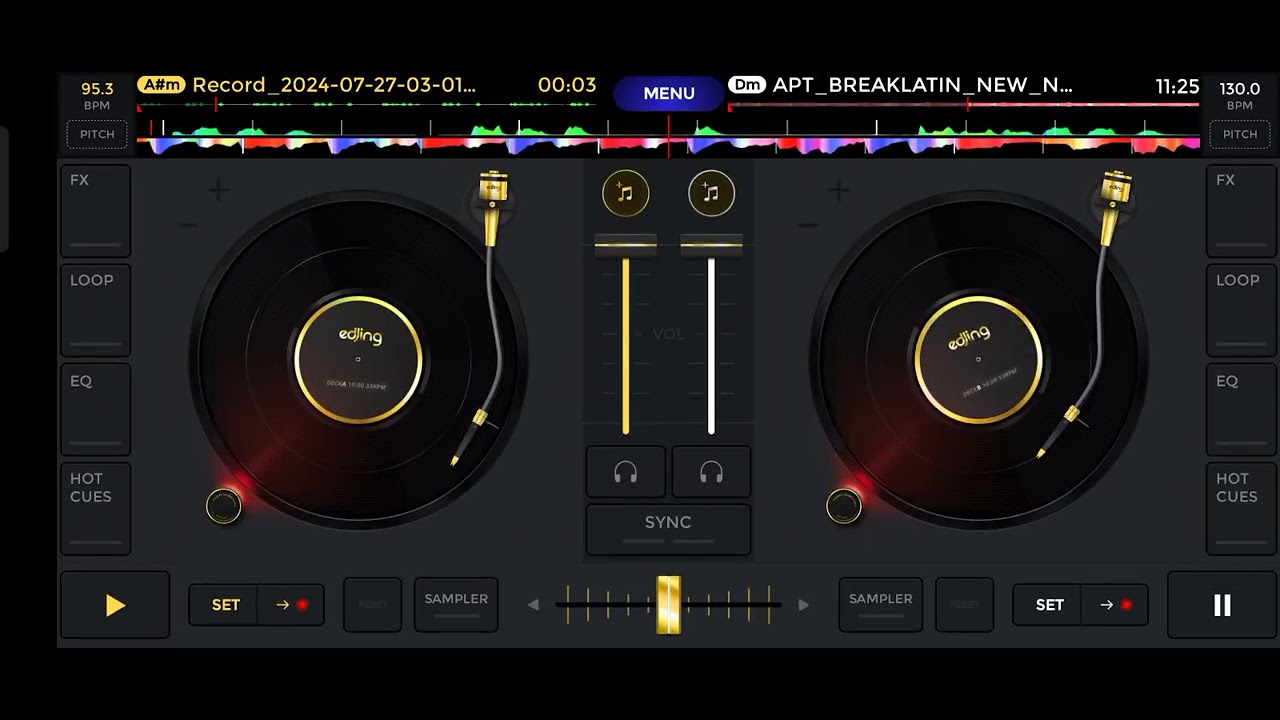
Task: Jump to cue point on right deck
Action: click(1115, 605)
